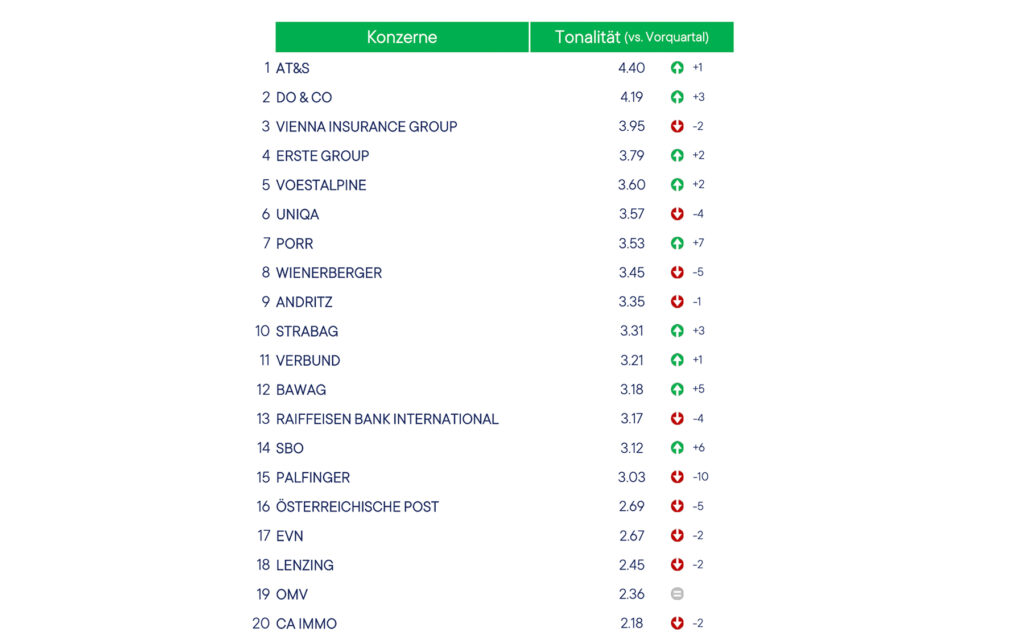The width and height of the screenshot is (1024, 640).
Task: Click the green up arrow beside AT&S
Action: (x=677, y=68)
